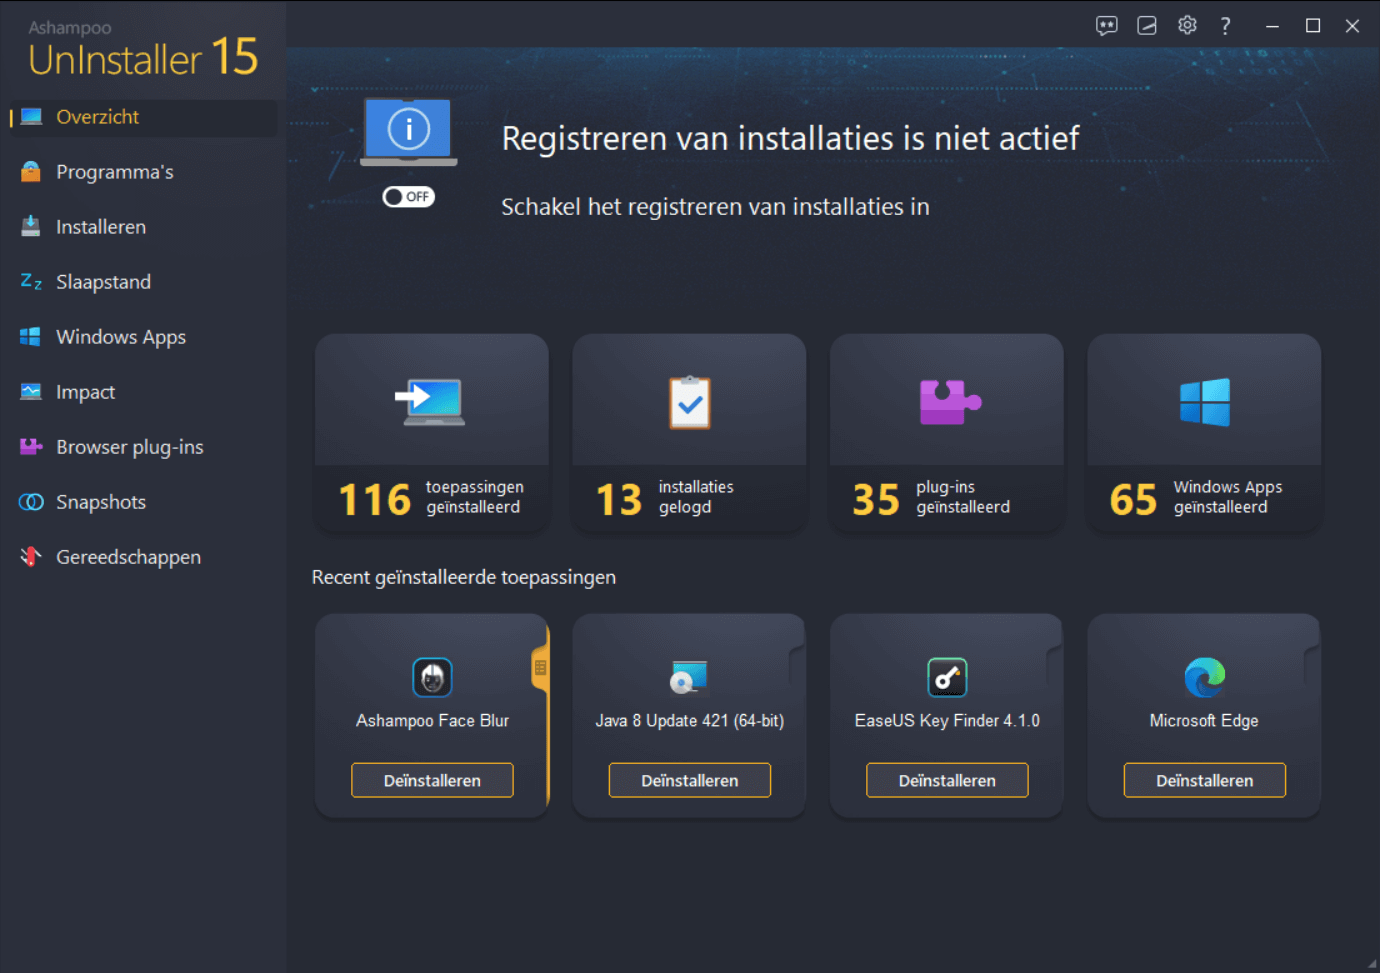Deïnstalleren Microsoft Edge
Image resolution: width=1380 pixels, height=973 pixels.
(1205, 781)
